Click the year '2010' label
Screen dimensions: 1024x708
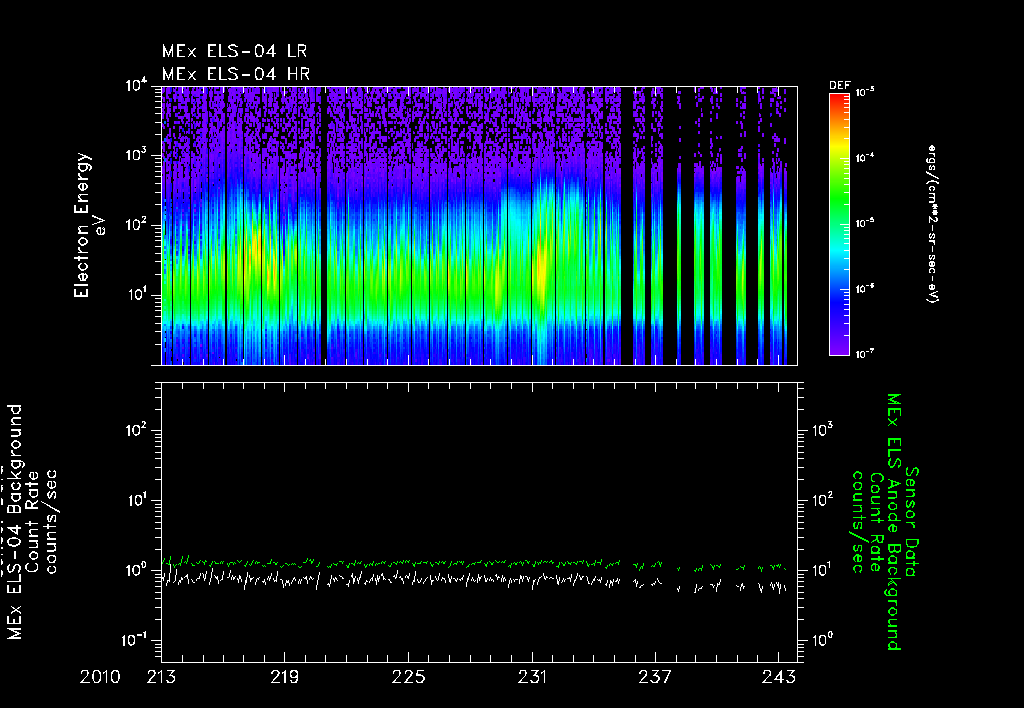coord(100,677)
